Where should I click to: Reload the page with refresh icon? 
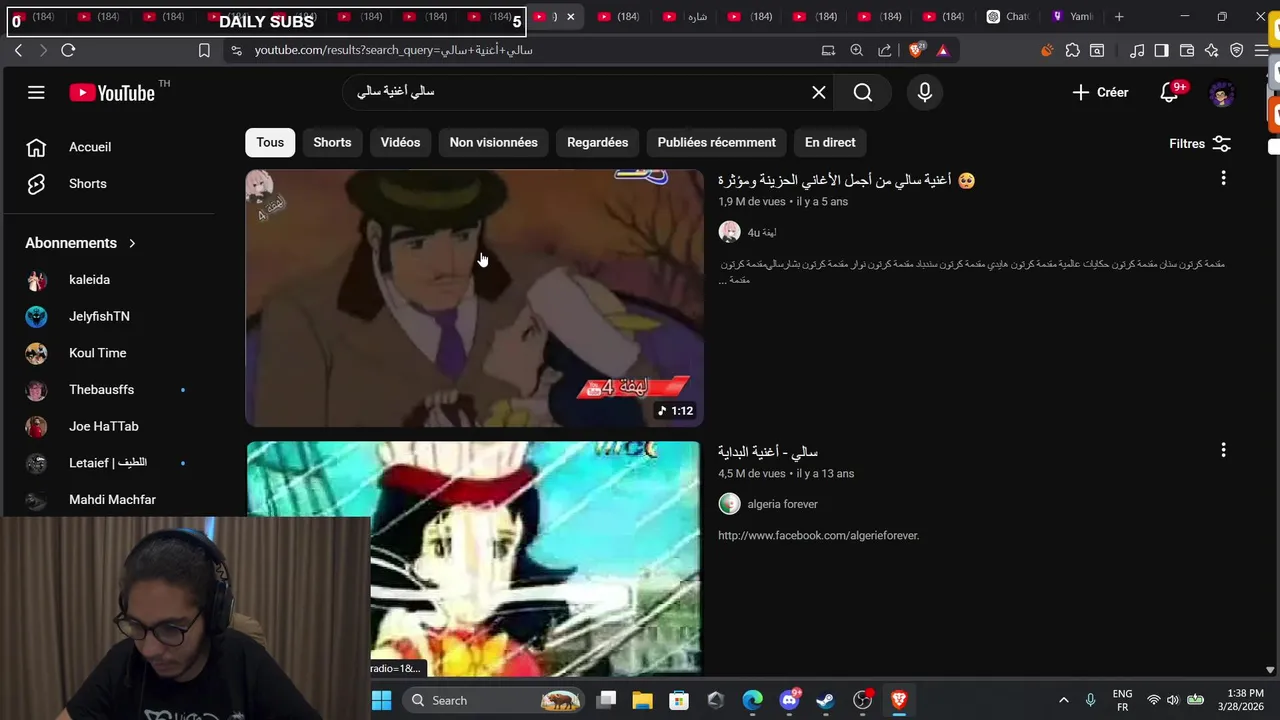[68, 50]
